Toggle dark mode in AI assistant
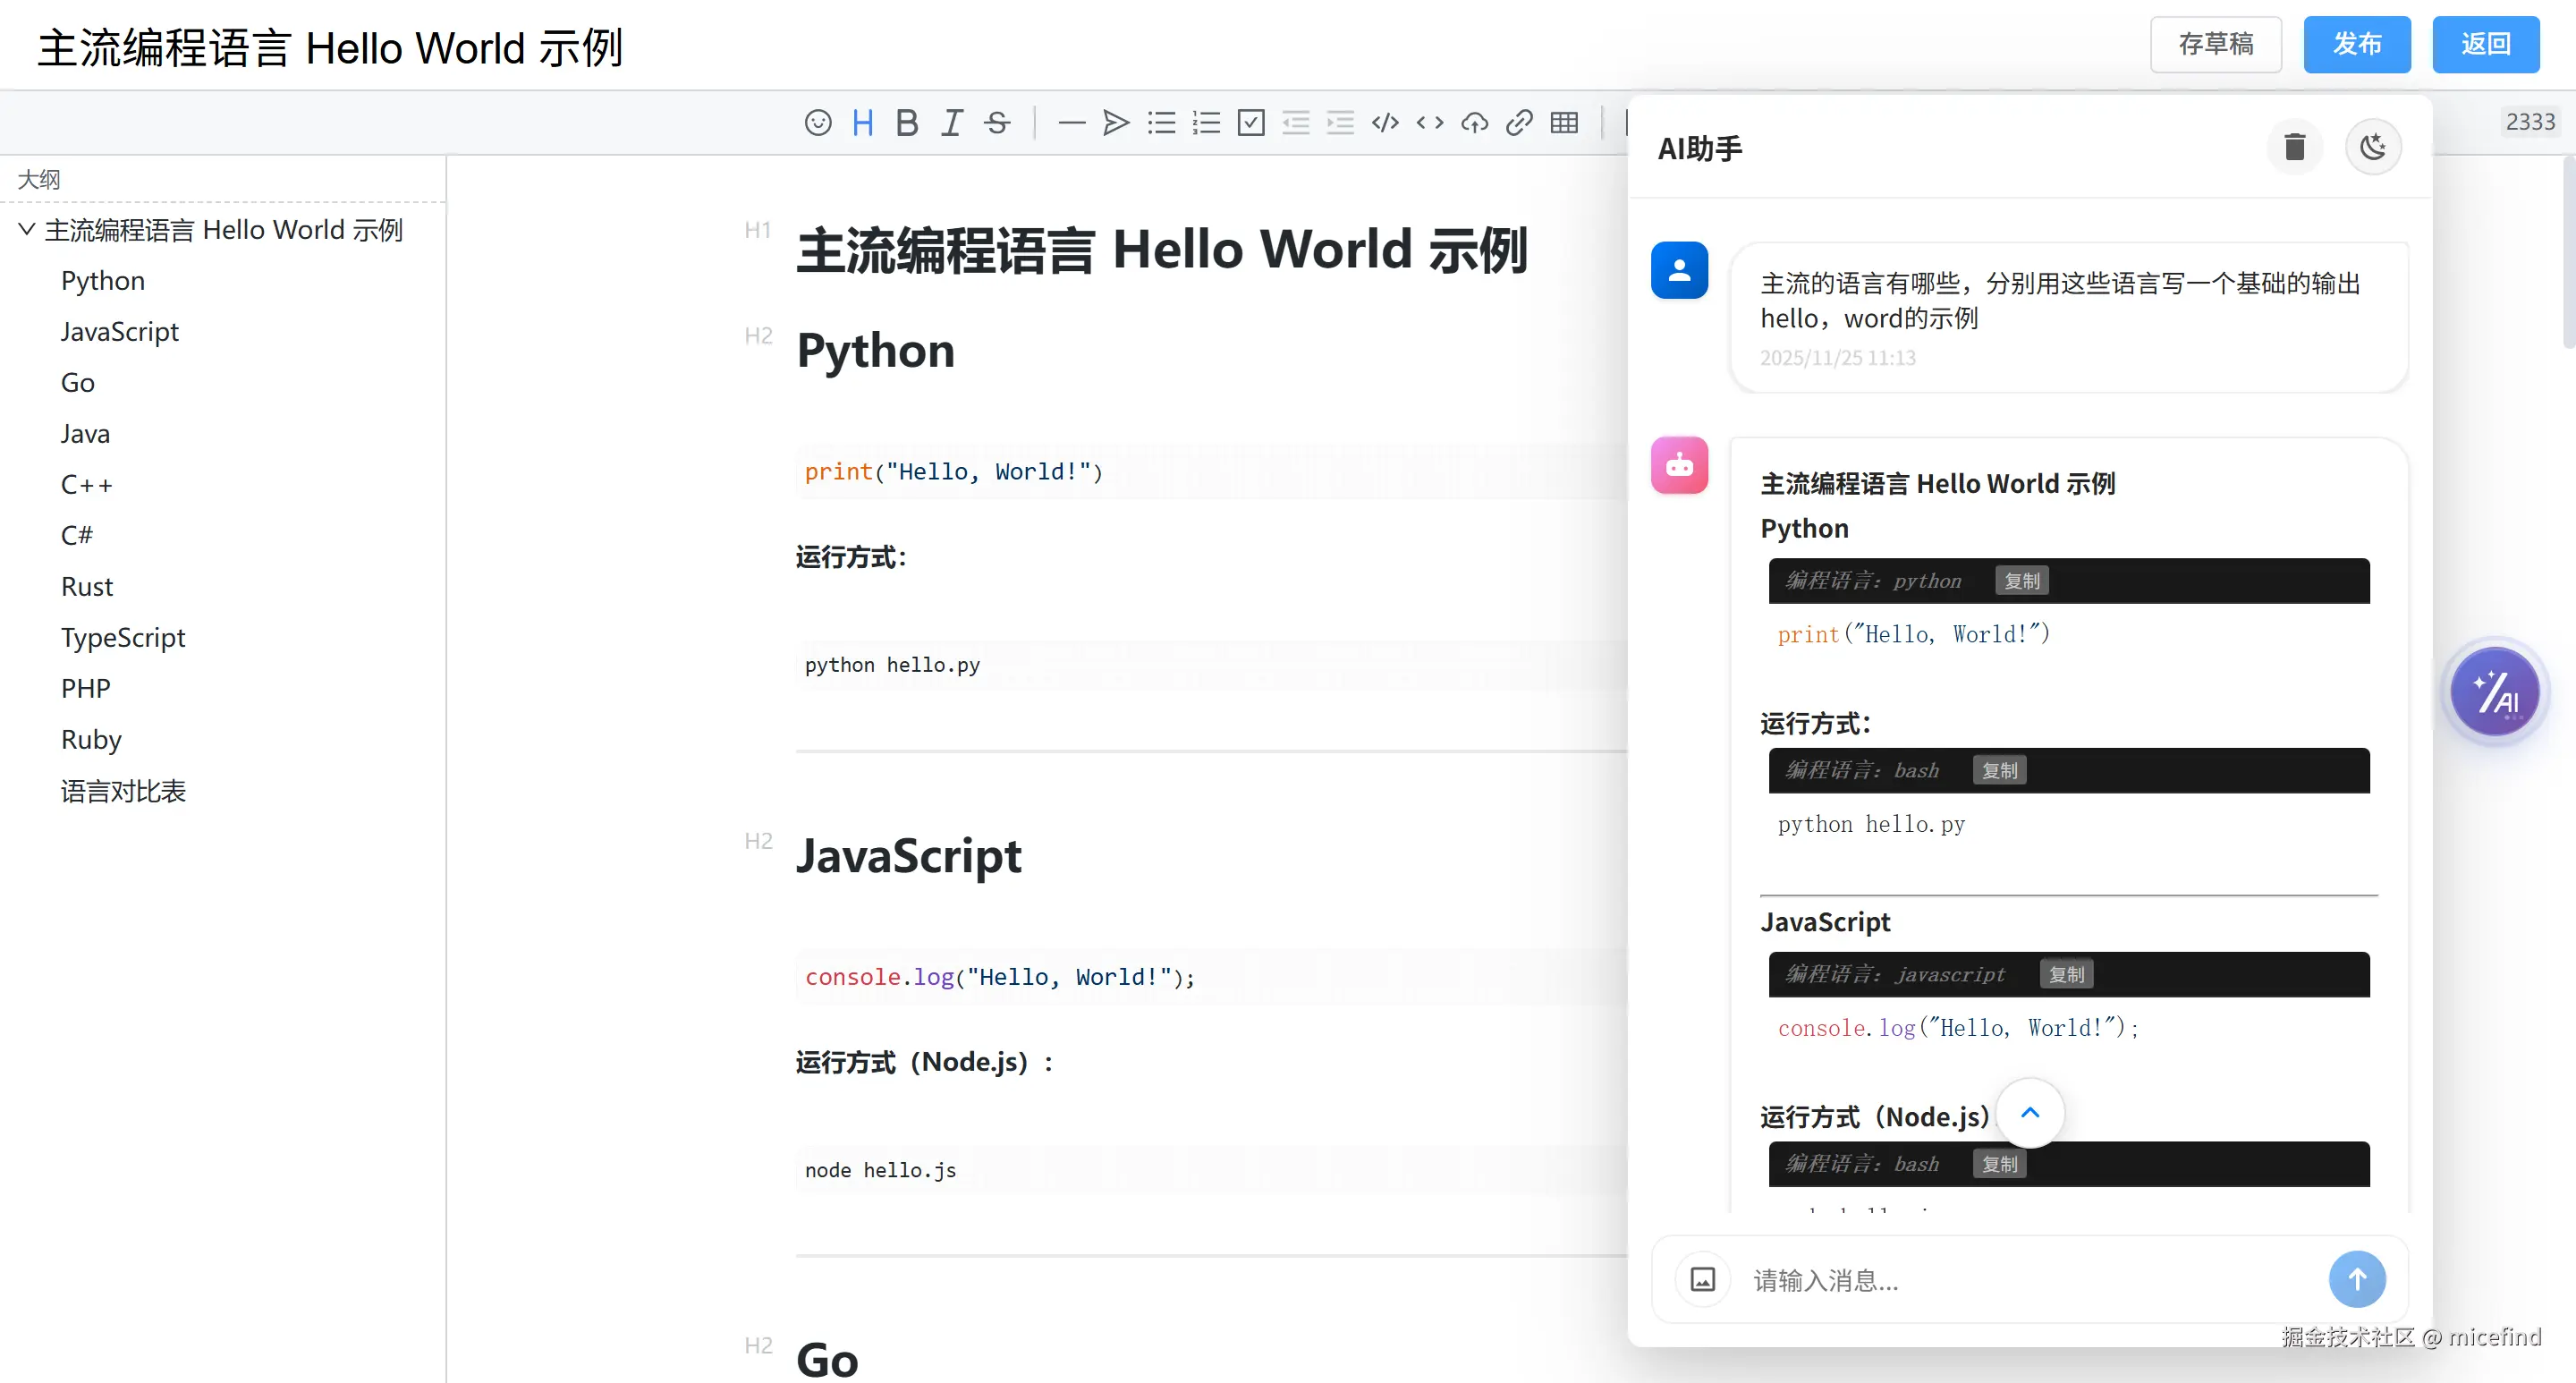This screenshot has width=2576, height=1383. pos(2372,148)
